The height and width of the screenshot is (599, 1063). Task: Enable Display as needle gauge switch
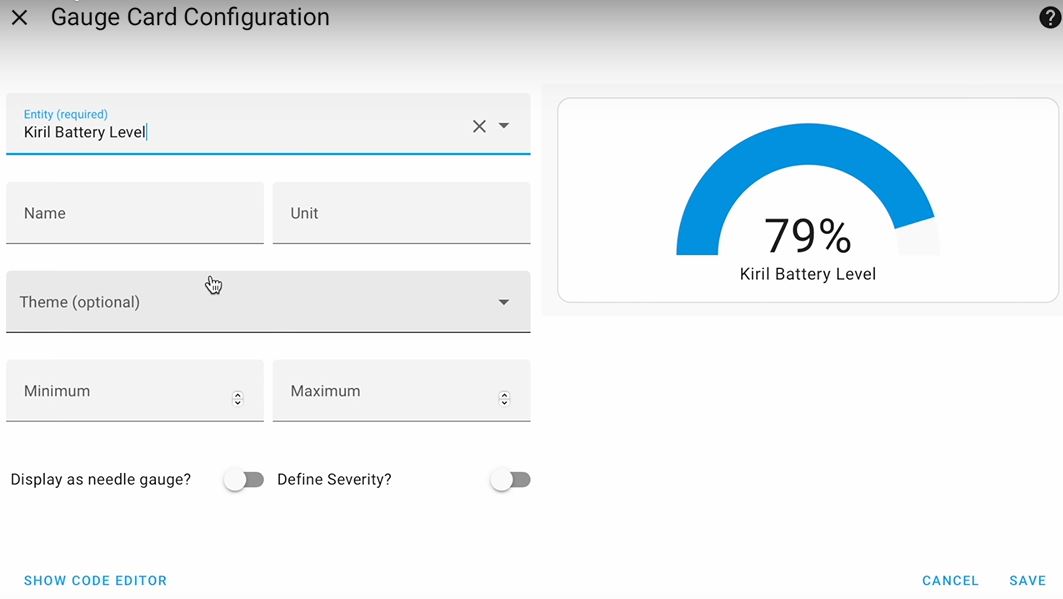[x=244, y=480]
